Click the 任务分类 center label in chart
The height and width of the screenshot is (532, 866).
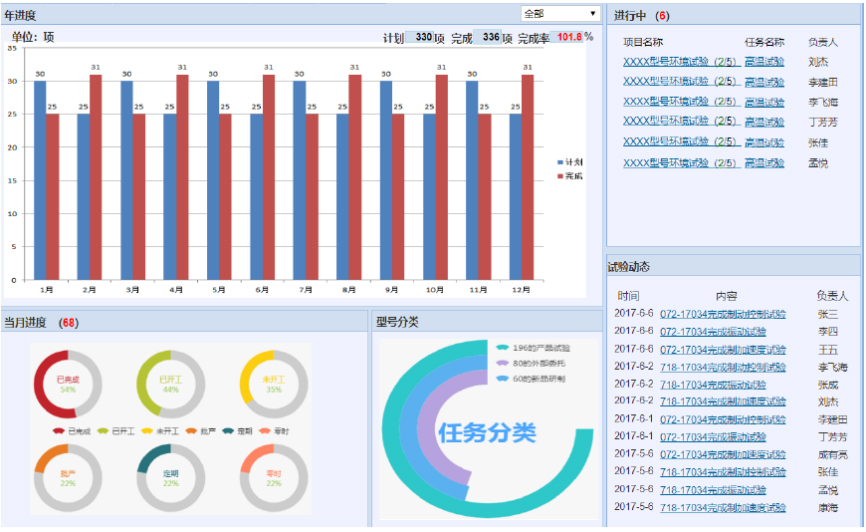(487, 432)
